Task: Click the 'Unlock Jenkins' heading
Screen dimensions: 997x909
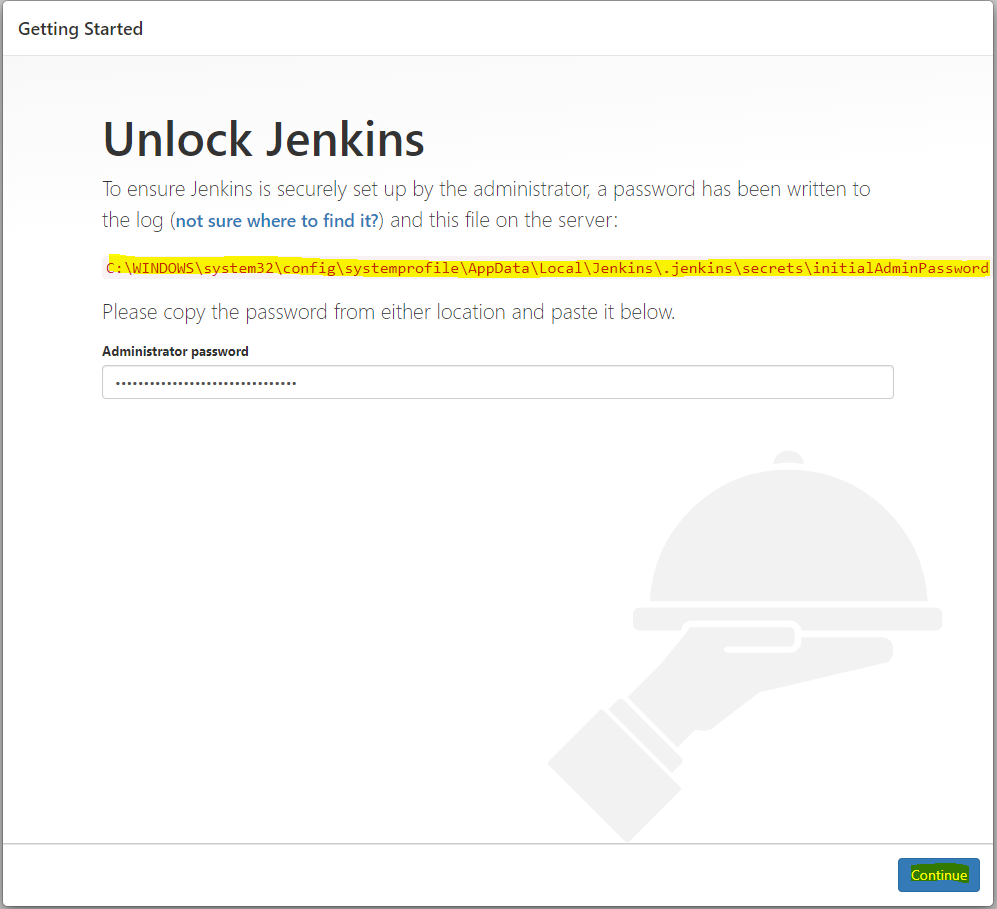Action: [263, 139]
